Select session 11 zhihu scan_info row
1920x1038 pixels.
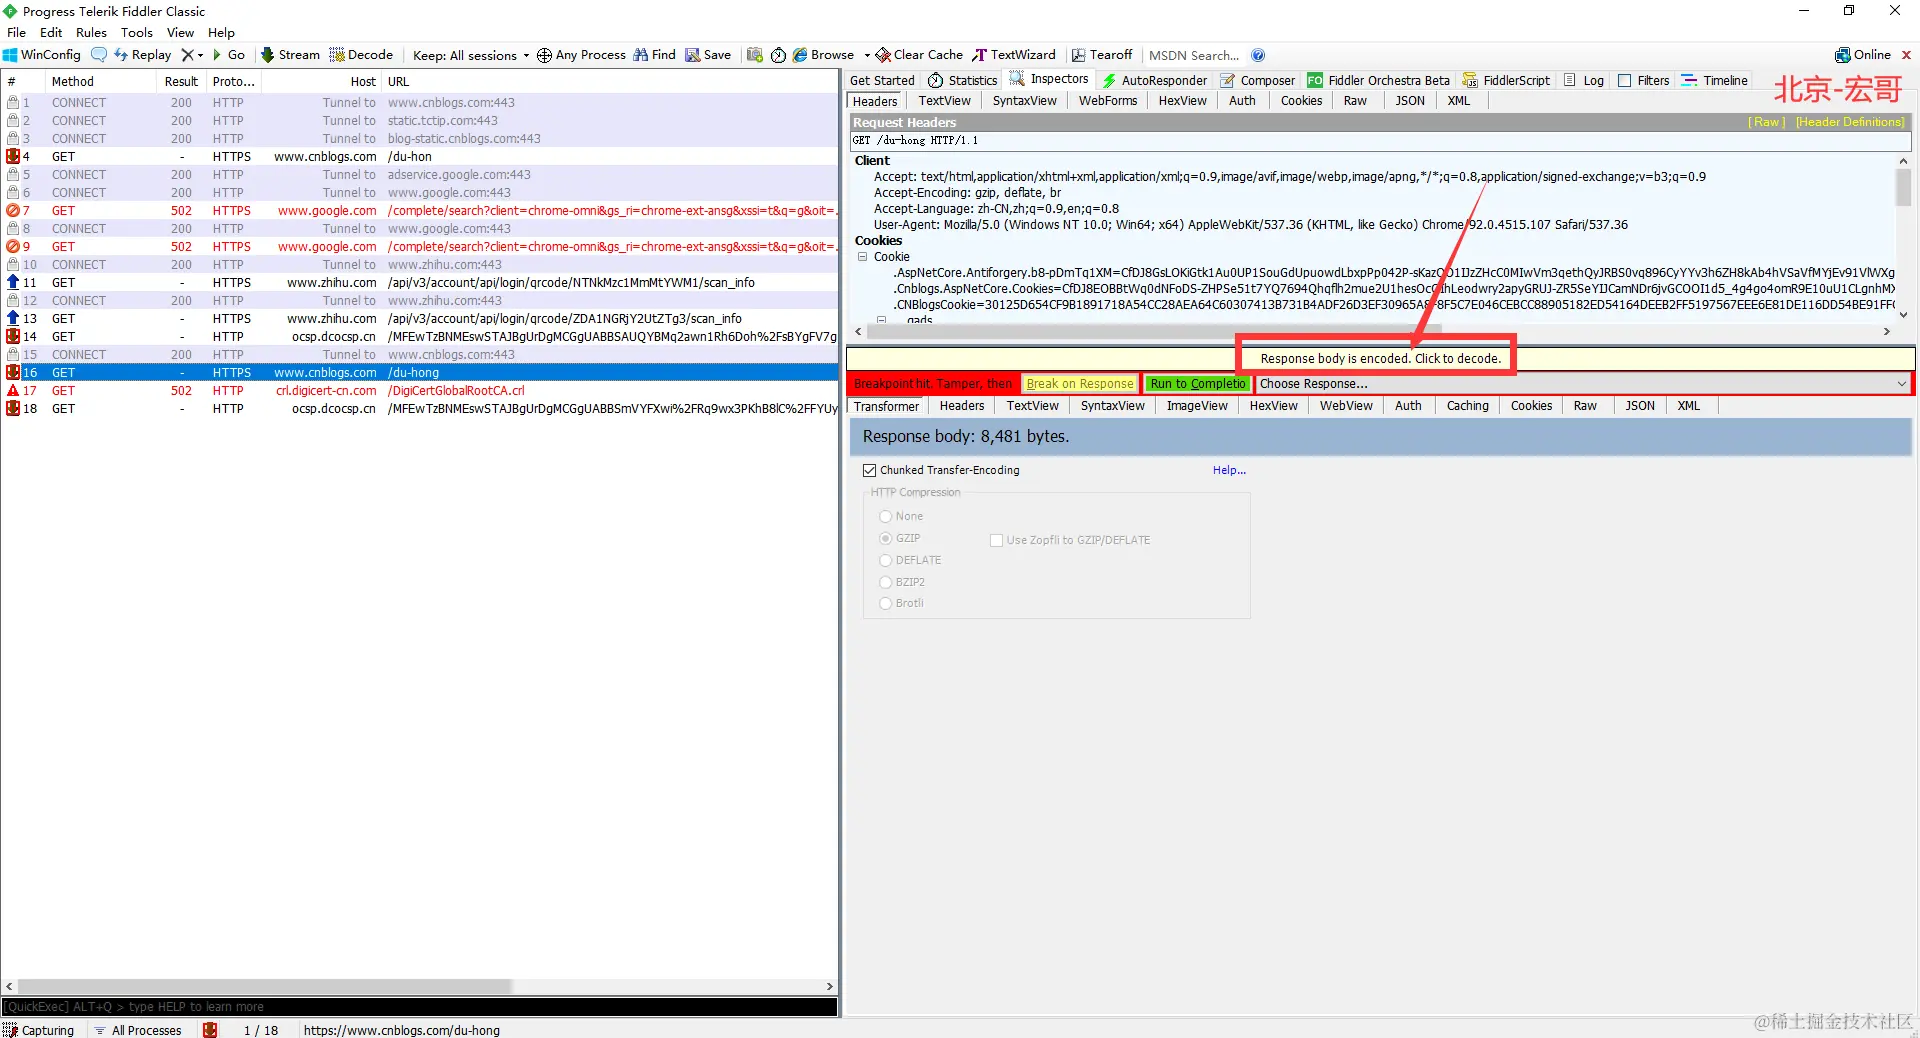point(419,283)
